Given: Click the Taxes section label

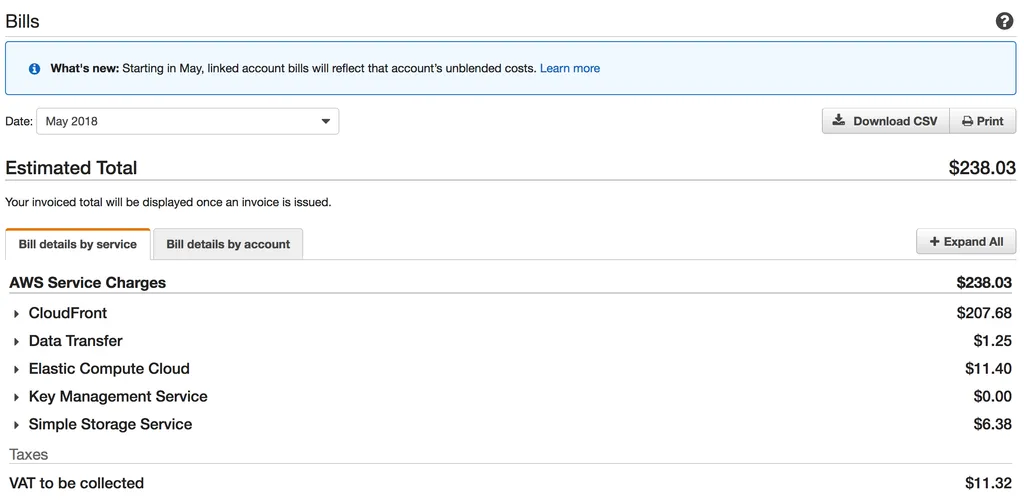Looking at the screenshot, I should pyautogui.click(x=29, y=454).
